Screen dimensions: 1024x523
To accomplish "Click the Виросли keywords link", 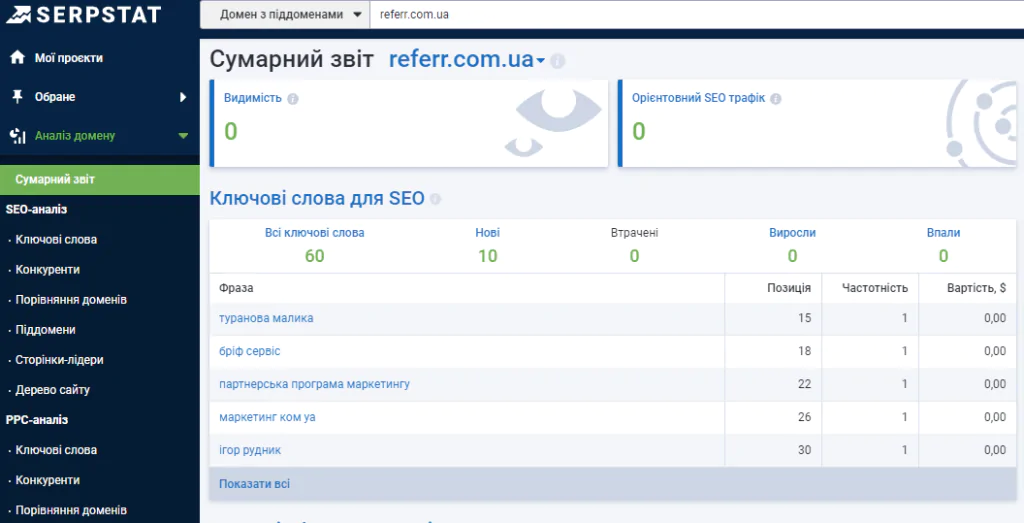I will pos(792,232).
